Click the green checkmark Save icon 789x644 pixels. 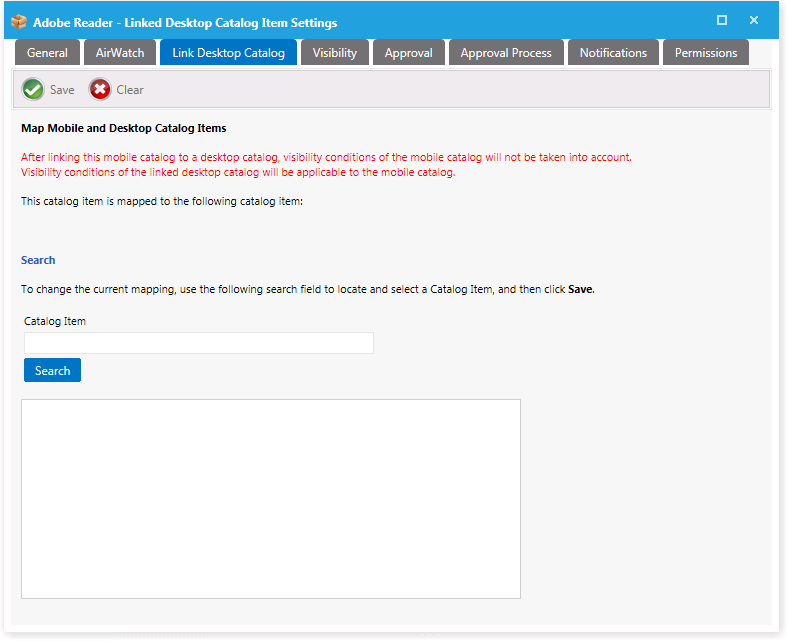point(33,90)
